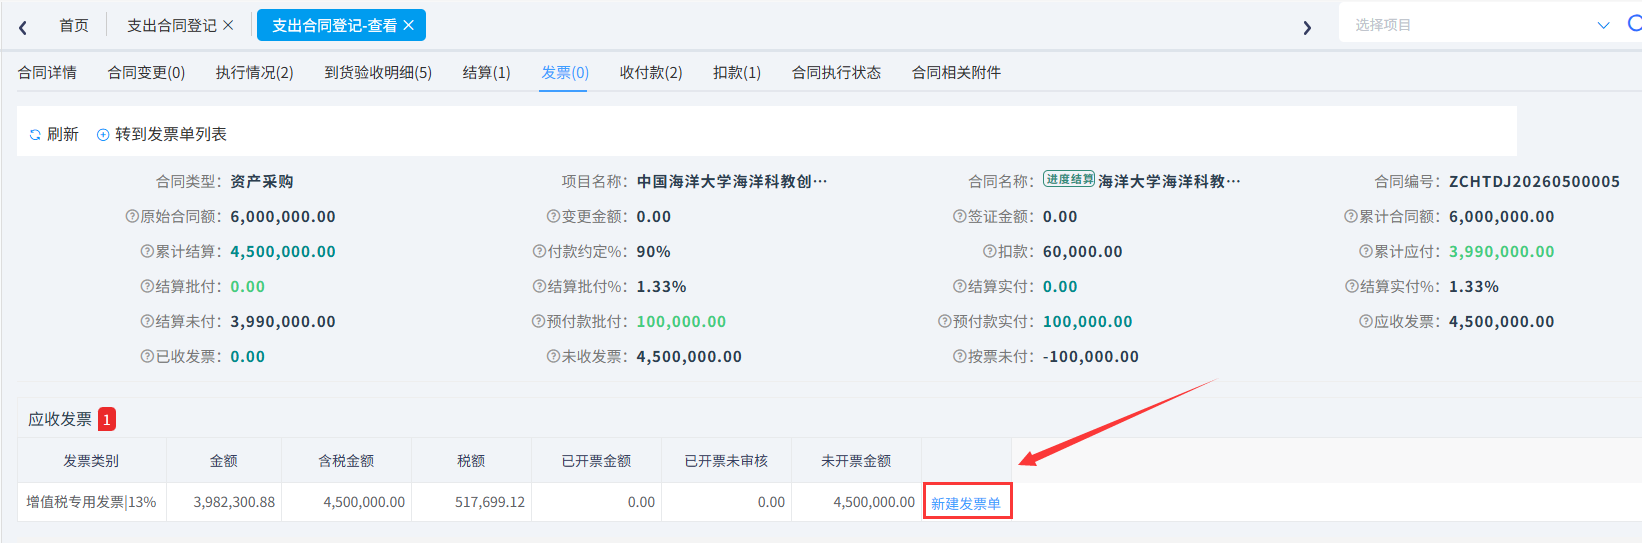Click help icon beside 结算批付
This screenshot has height=543, width=1642.
(147, 286)
